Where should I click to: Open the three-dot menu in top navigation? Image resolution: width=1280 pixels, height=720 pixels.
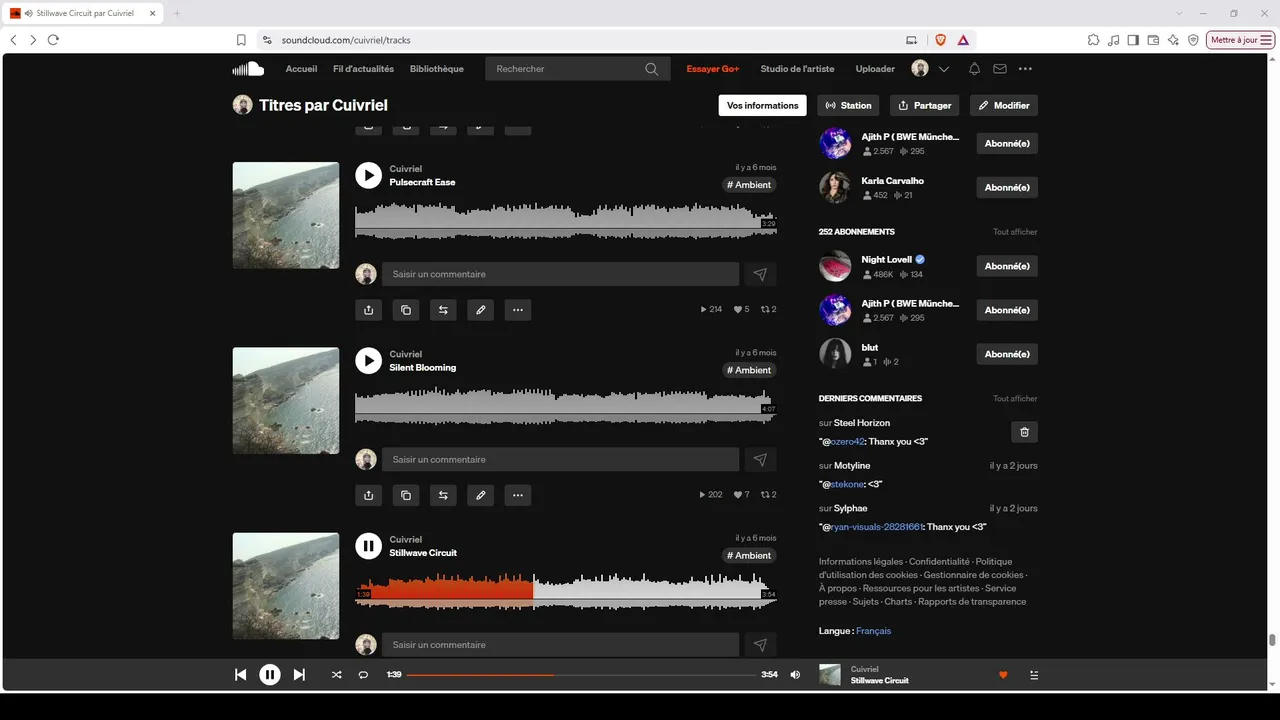tap(1025, 69)
